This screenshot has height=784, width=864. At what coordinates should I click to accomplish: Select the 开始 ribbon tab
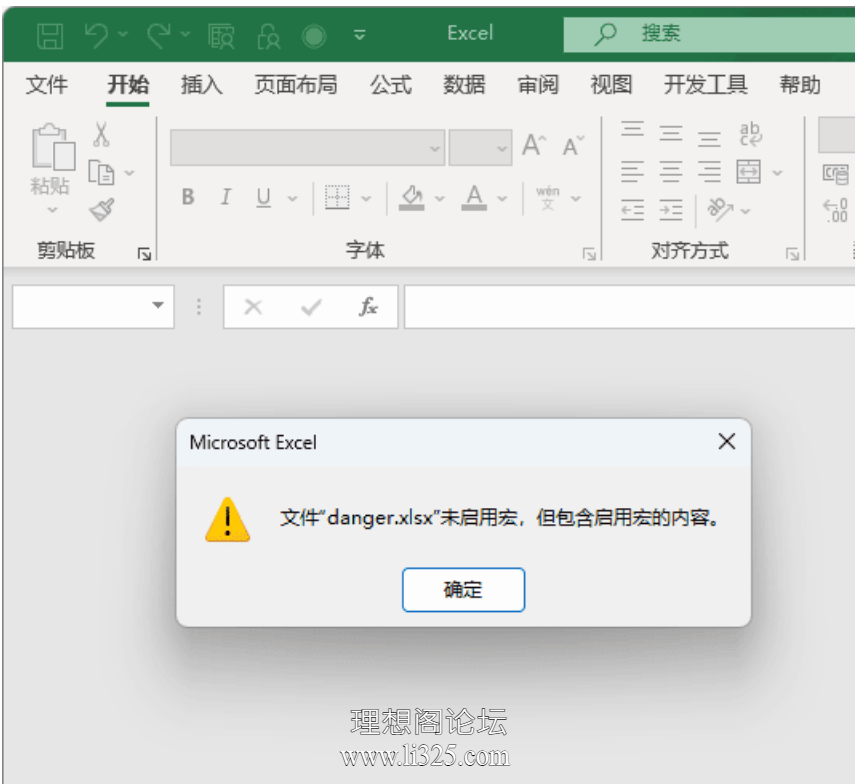coord(128,85)
